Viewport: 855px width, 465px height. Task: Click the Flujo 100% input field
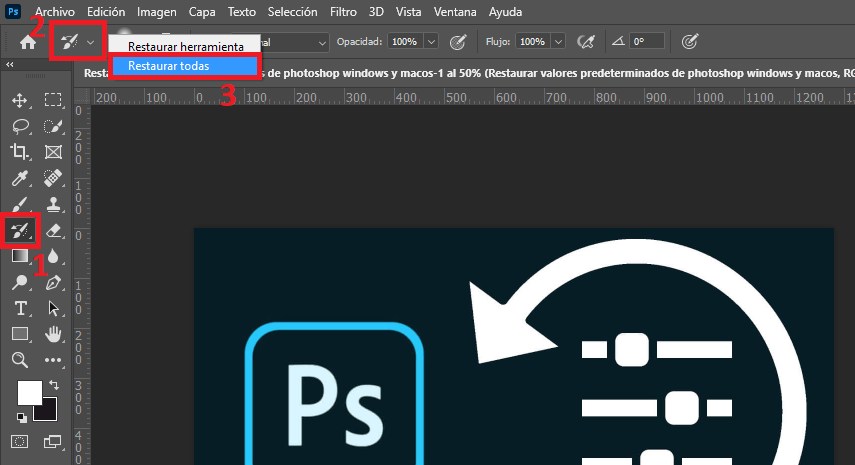pyautogui.click(x=533, y=41)
